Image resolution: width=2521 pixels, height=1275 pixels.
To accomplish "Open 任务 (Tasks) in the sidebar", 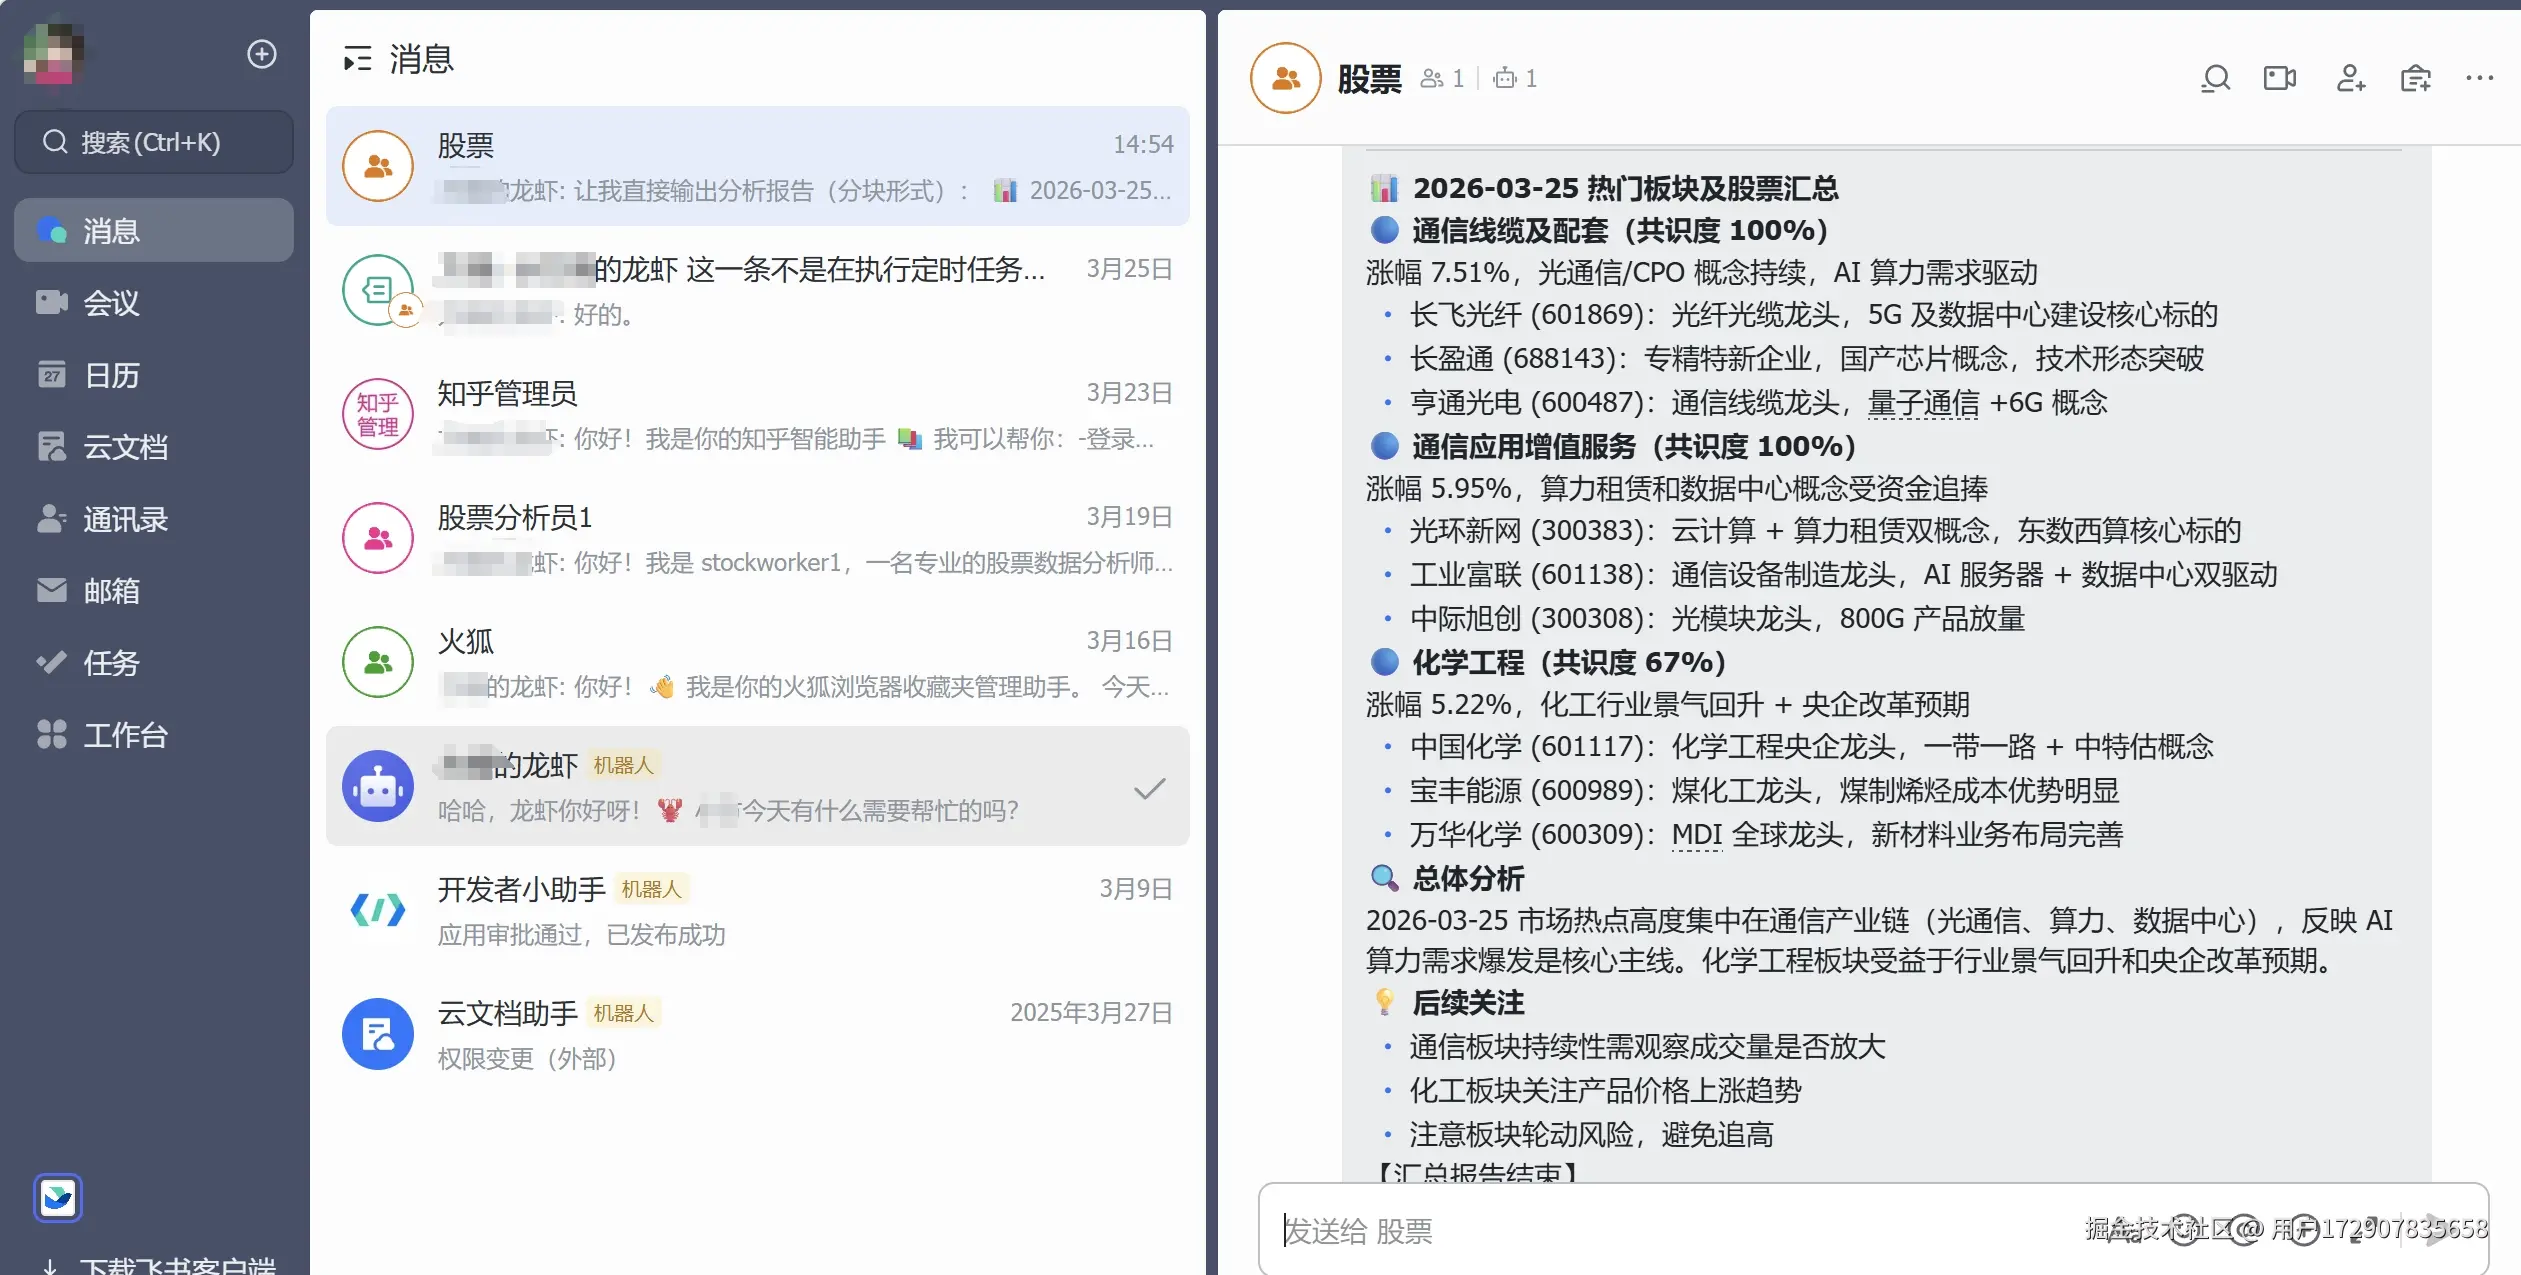I will click(110, 663).
